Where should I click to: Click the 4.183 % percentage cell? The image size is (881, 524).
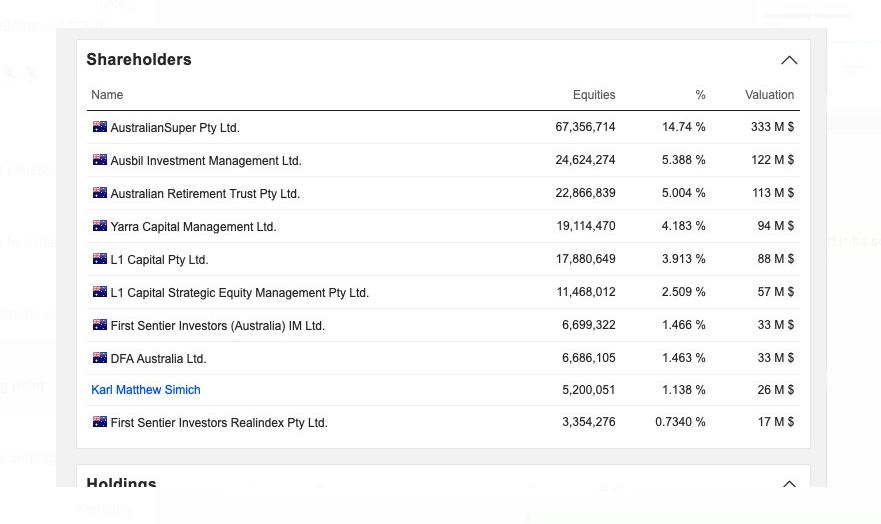[683, 226]
